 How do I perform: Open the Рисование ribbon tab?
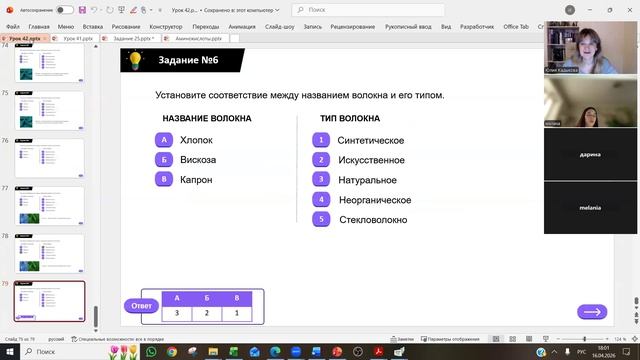[126, 27]
